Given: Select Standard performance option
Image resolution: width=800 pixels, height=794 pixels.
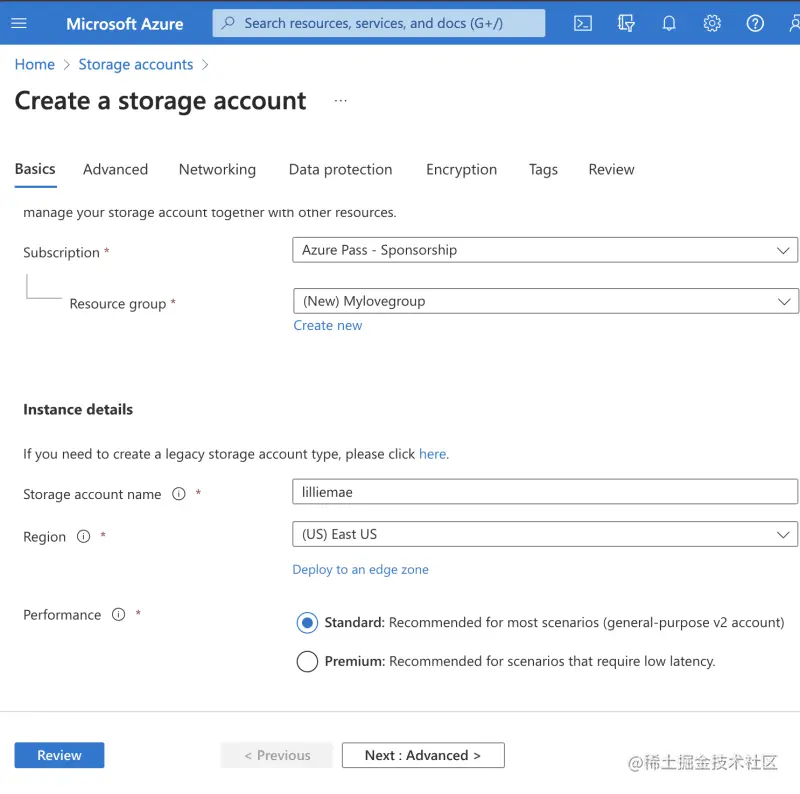Looking at the screenshot, I should (x=307, y=623).
